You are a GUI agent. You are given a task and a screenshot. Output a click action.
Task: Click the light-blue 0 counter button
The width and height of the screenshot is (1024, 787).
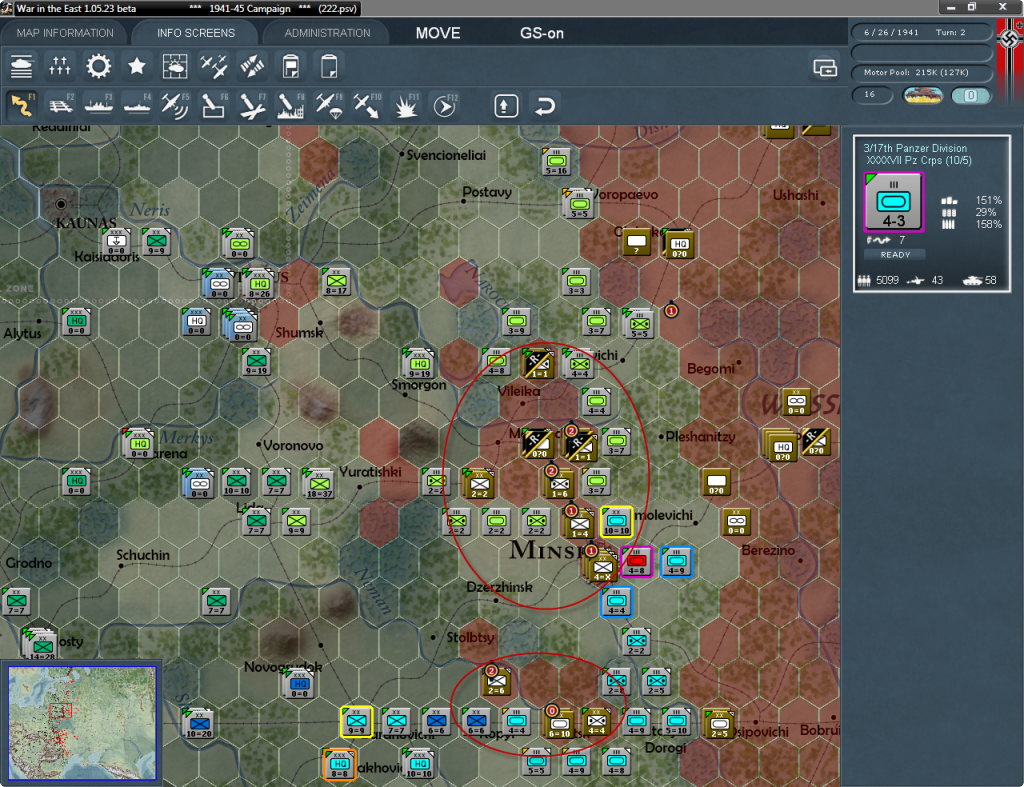(970, 95)
